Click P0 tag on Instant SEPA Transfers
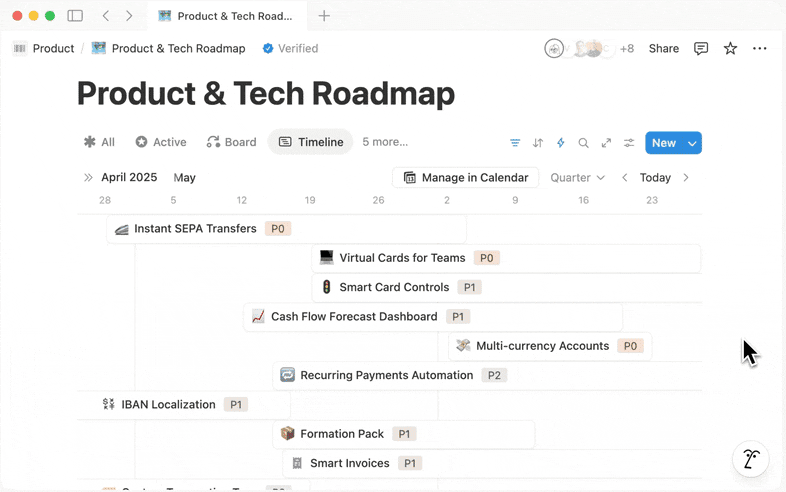The height and width of the screenshot is (492, 786). 278,229
